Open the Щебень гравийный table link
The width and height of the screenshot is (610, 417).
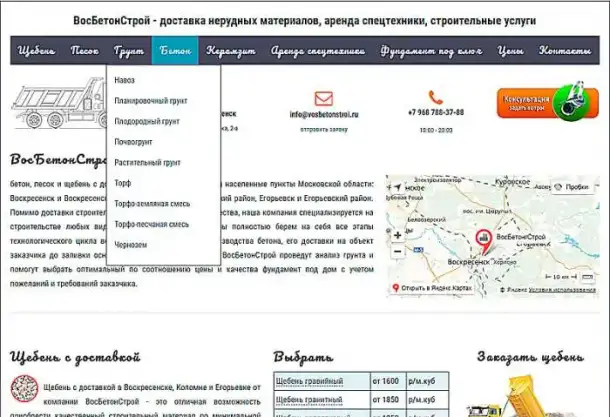point(309,381)
